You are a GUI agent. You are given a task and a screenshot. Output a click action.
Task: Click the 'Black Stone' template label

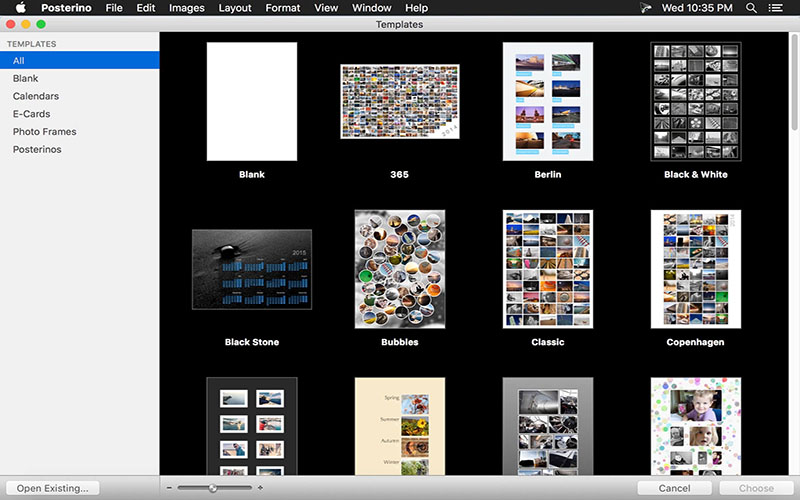pos(252,342)
